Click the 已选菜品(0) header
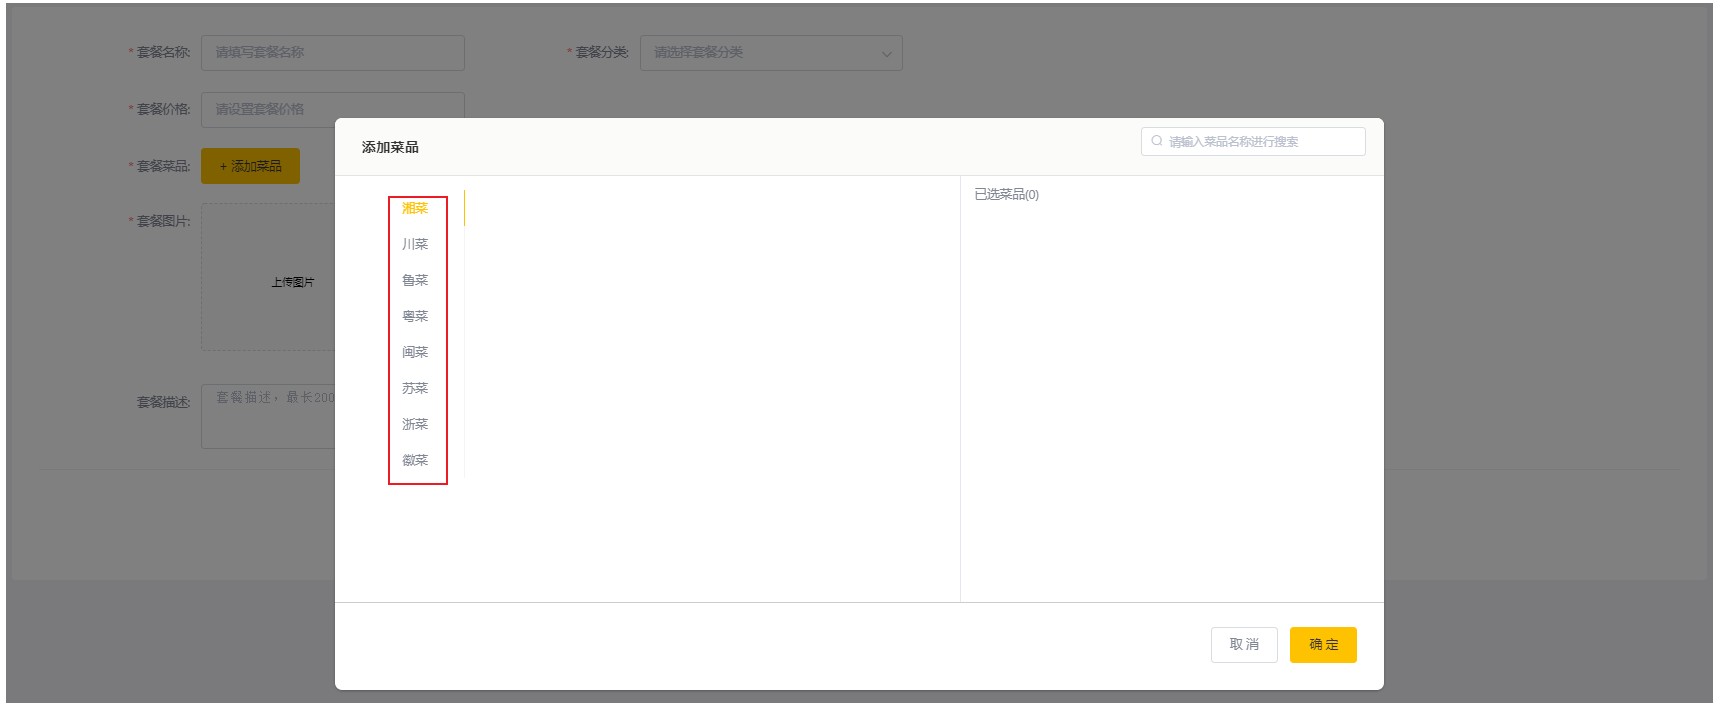This screenshot has height=708, width=1718. pos(1006,195)
